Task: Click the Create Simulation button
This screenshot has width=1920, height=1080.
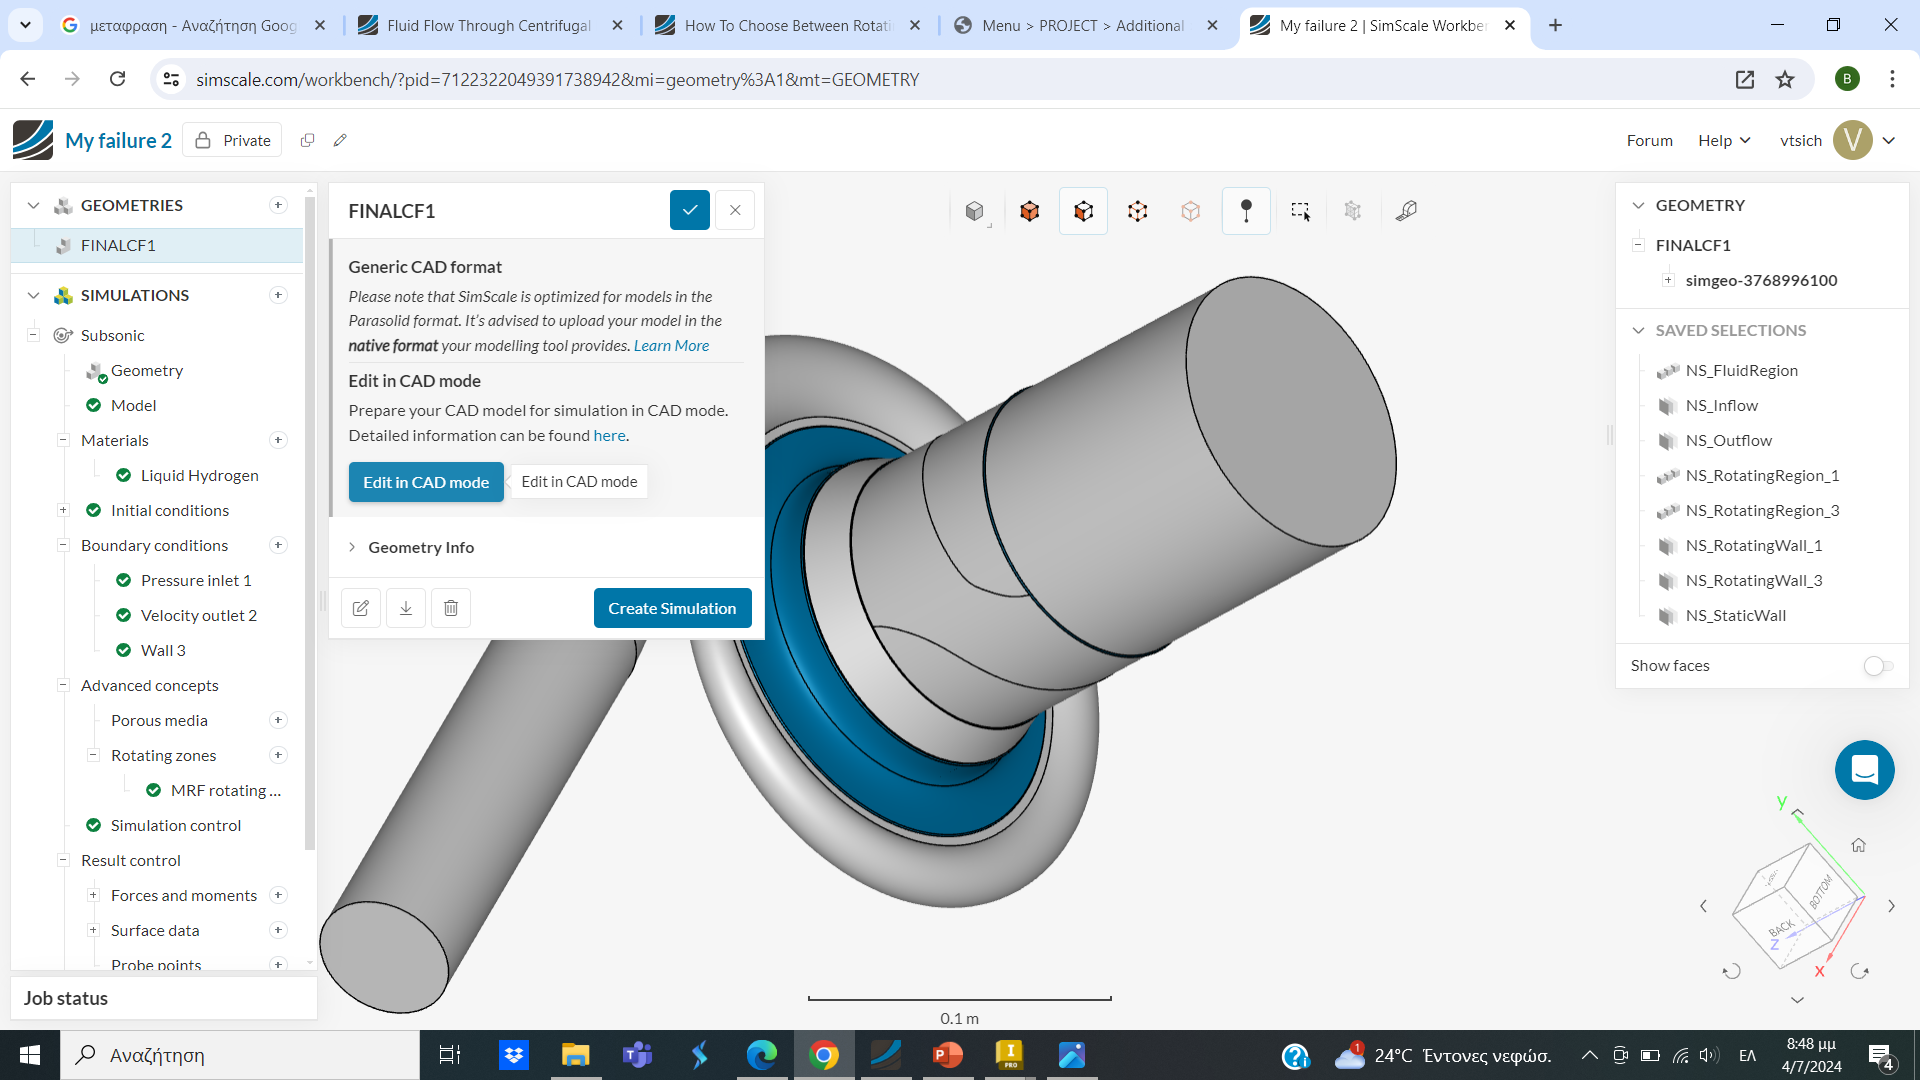Action: point(672,608)
